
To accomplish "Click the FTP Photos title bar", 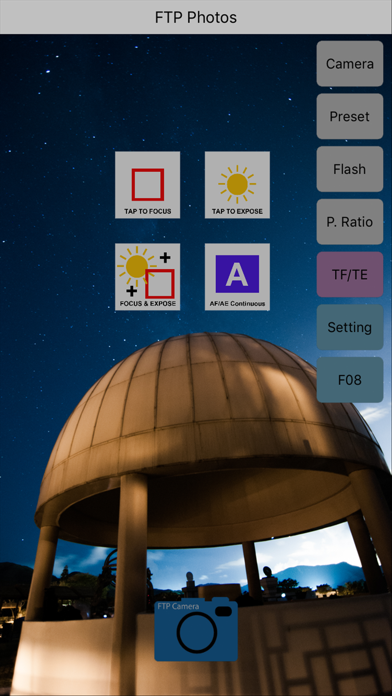I will [196, 17].
